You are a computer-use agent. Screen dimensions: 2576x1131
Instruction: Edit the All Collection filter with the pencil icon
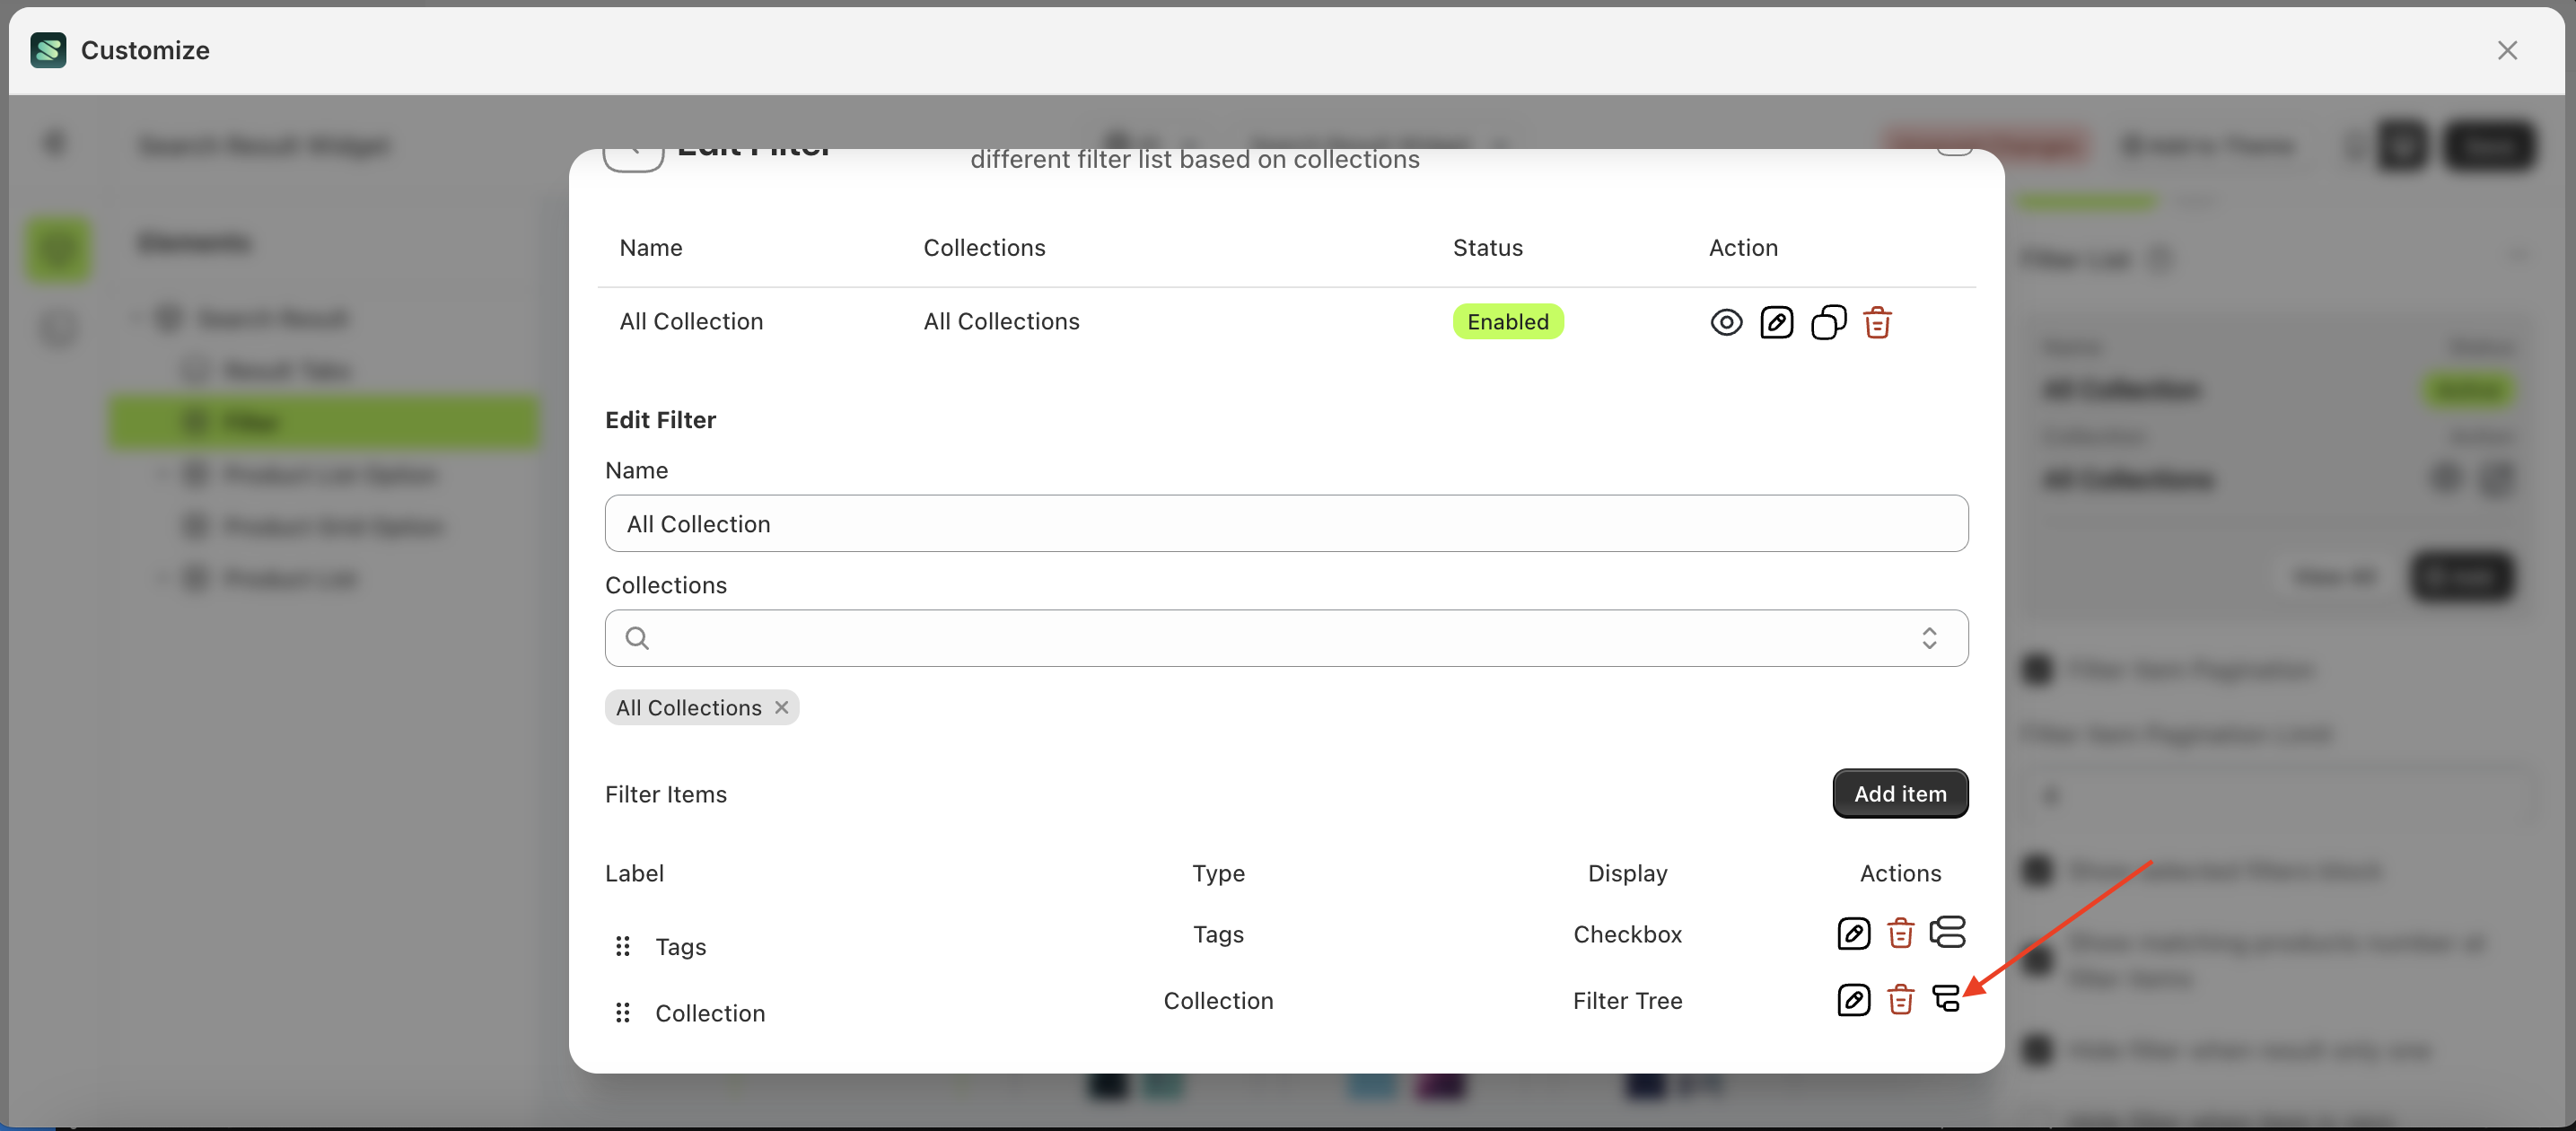(x=1777, y=322)
